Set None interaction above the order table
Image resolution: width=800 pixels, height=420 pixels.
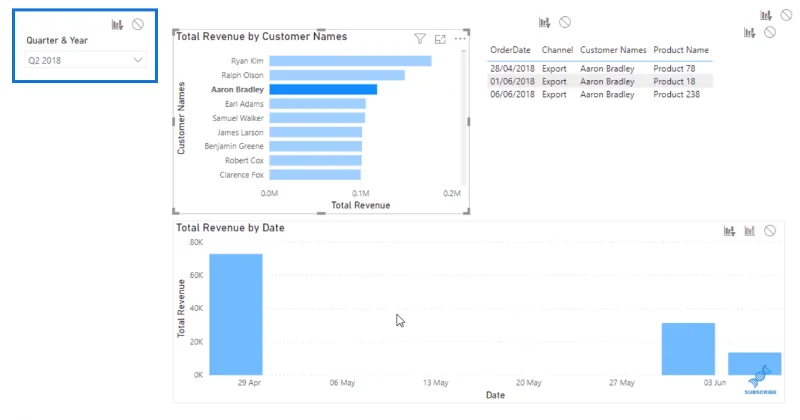[x=565, y=22]
